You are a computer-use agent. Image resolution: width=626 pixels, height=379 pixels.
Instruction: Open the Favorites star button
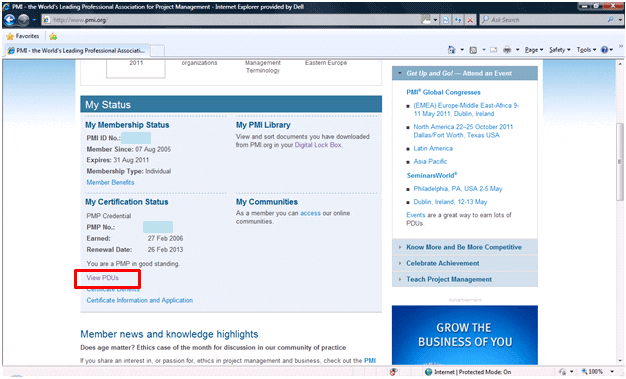coord(22,36)
